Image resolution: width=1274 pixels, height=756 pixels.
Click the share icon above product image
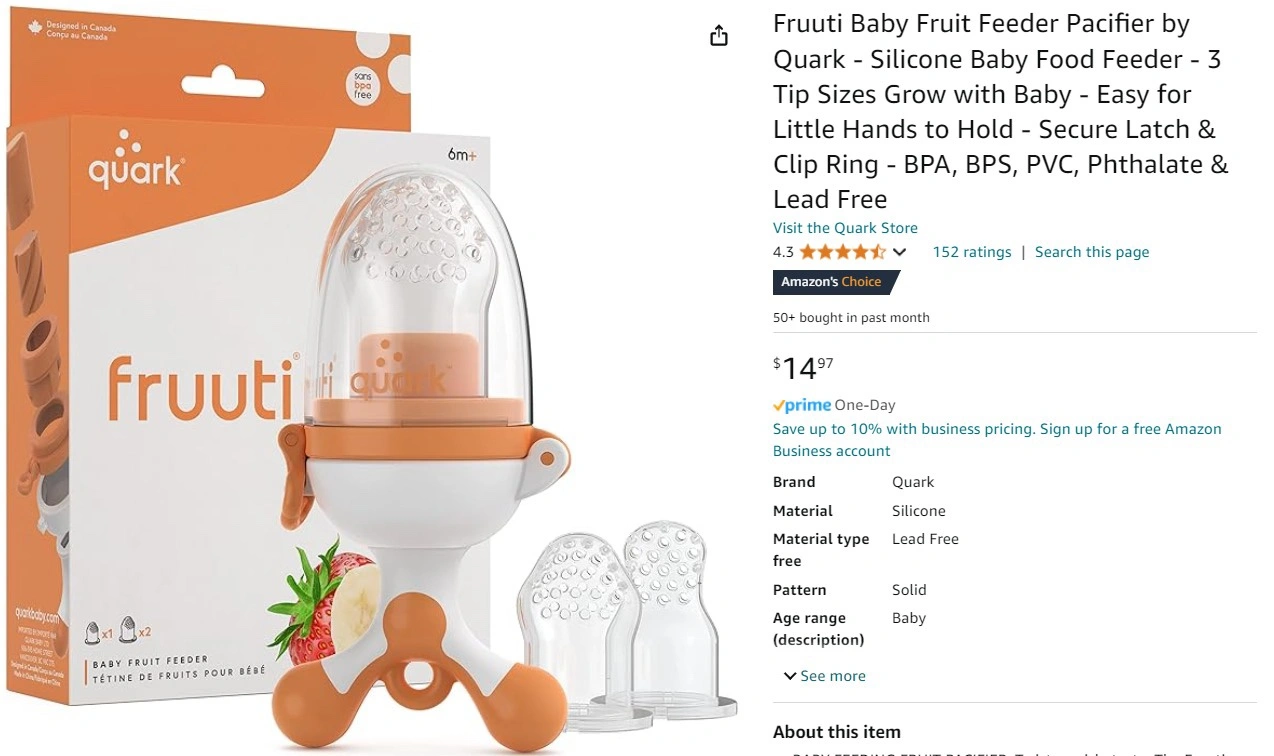coord(718,36)
